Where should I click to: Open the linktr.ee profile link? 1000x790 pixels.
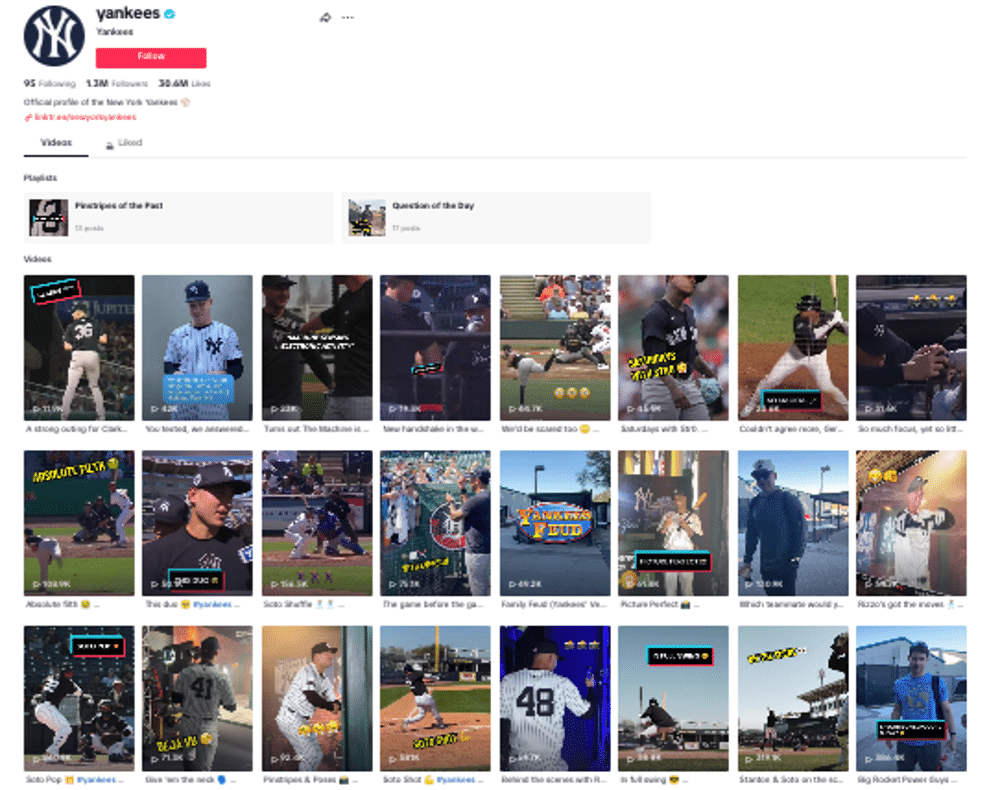pos(85,117)
